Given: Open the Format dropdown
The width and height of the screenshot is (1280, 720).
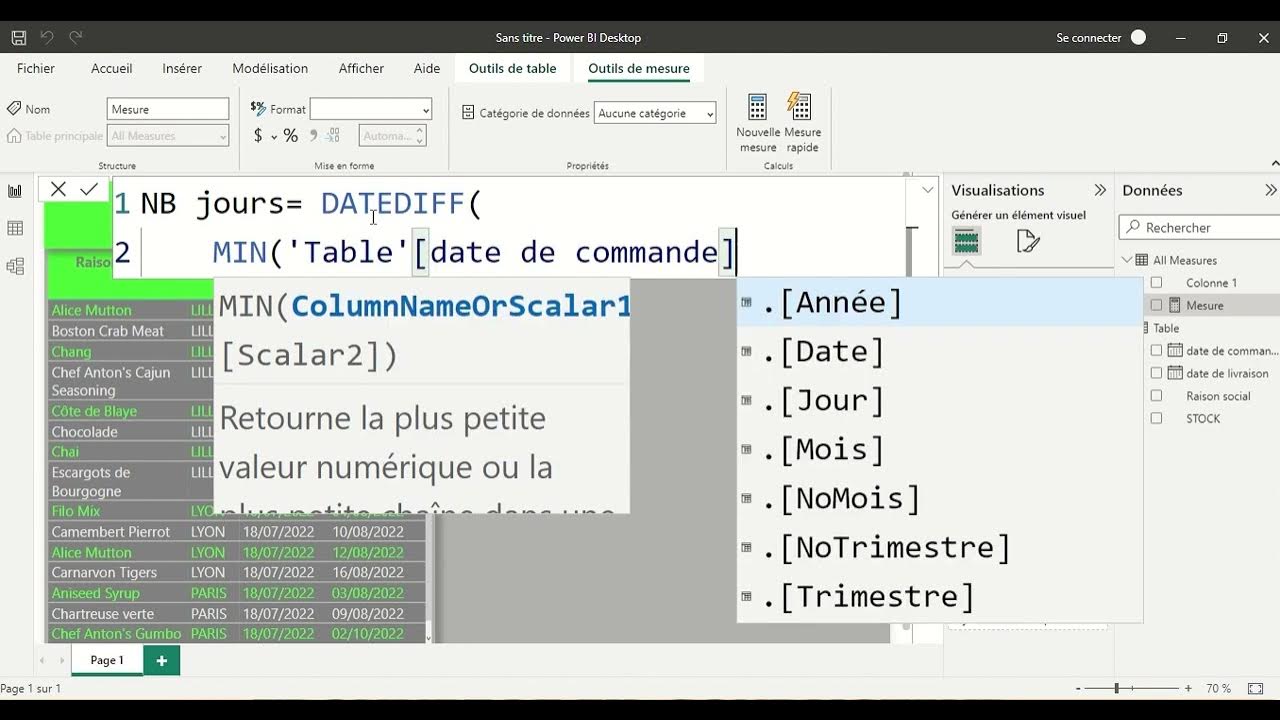Looking at the screenshot, I should [371, 109].
